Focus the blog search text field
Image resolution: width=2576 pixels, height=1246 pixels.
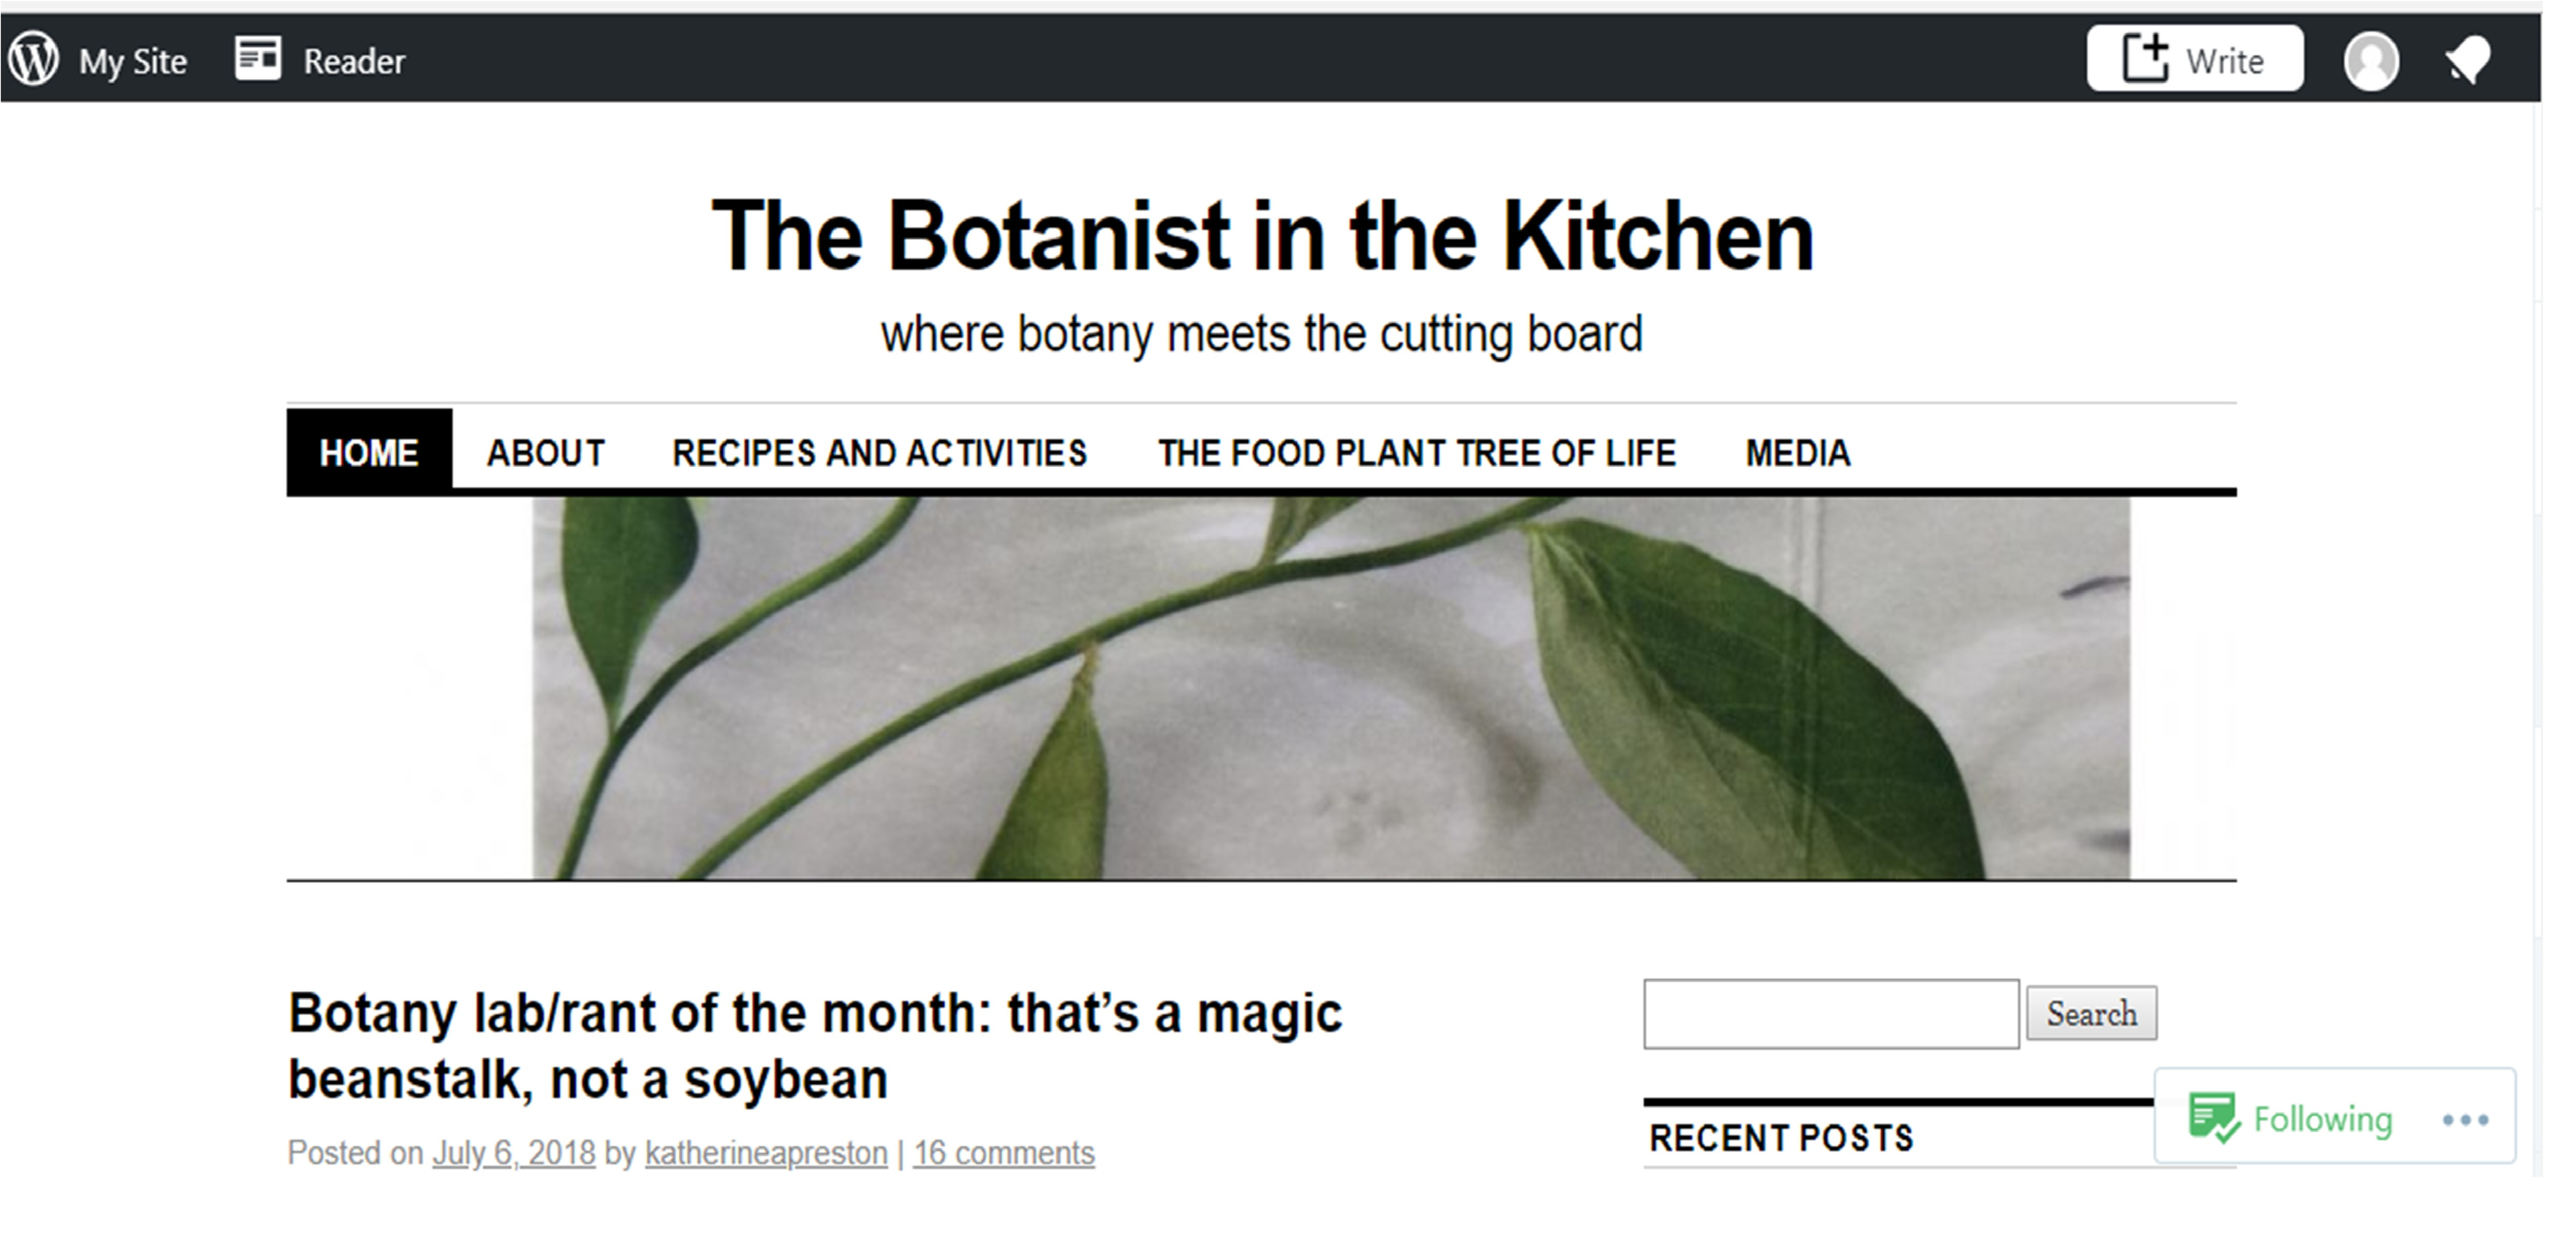[1830, 1014]
